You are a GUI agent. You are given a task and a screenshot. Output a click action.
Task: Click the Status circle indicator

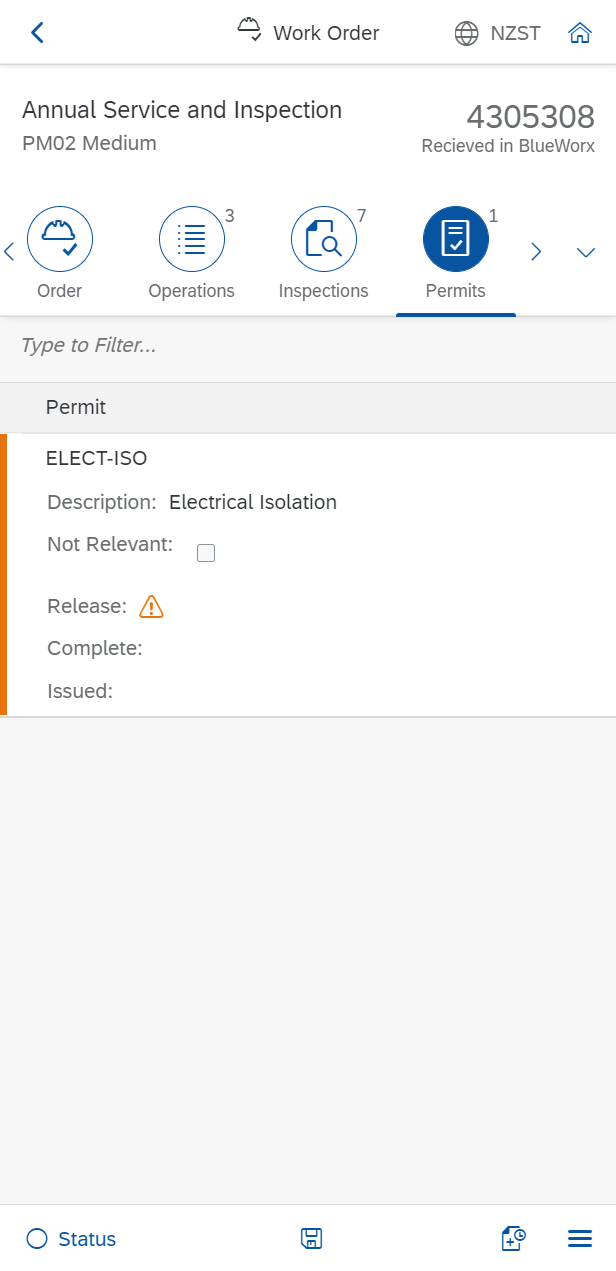37,1239
